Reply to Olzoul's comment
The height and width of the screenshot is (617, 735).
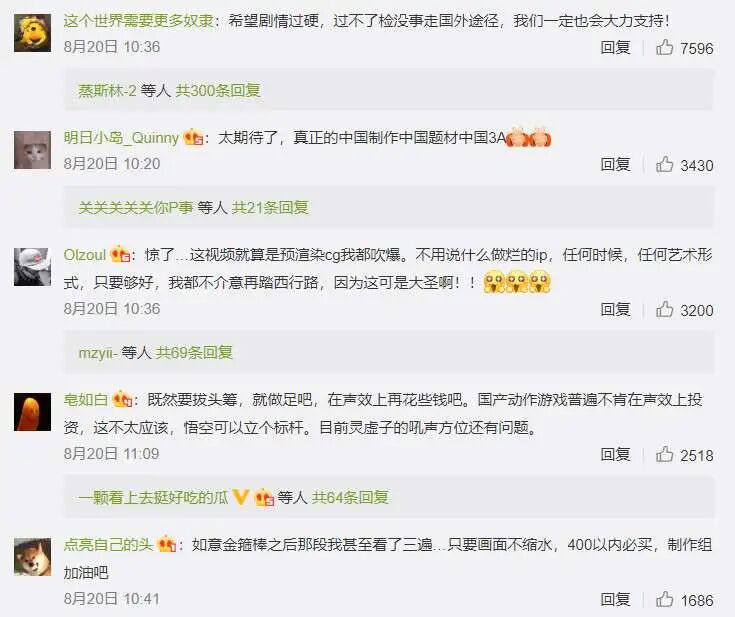tap(615, 309)
